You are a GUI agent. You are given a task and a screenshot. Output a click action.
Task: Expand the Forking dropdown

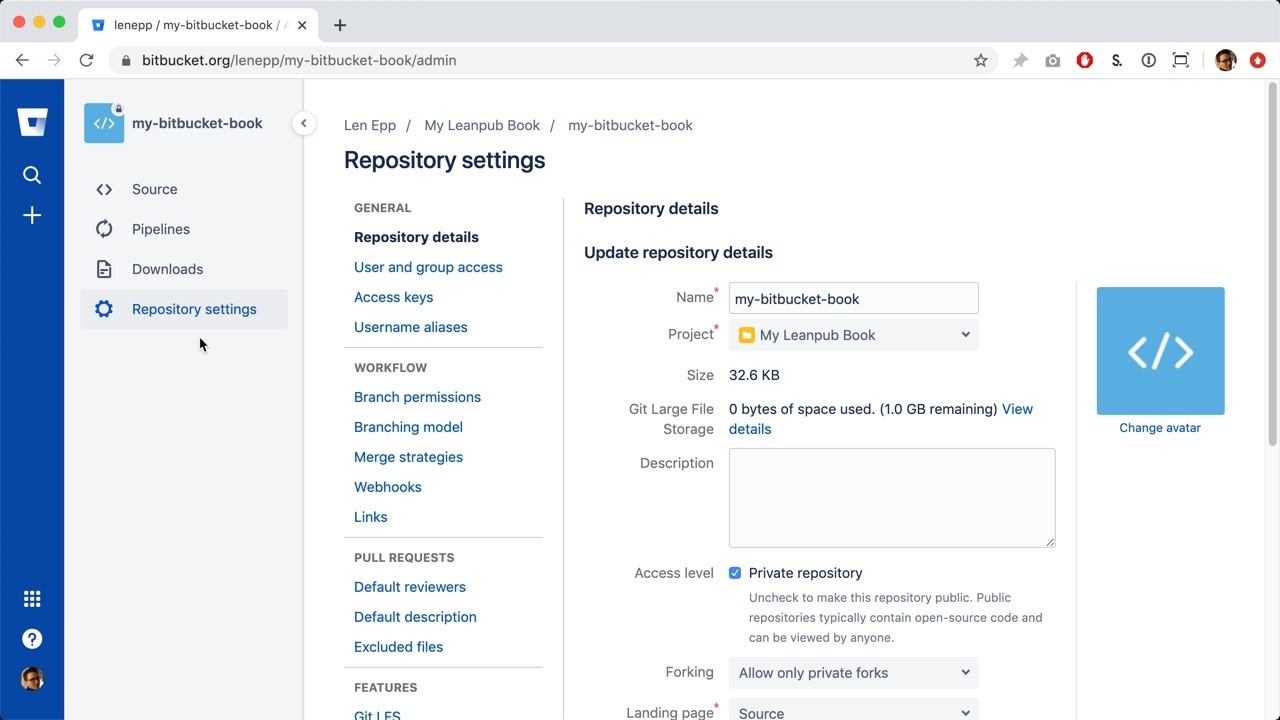coord(853,673)
